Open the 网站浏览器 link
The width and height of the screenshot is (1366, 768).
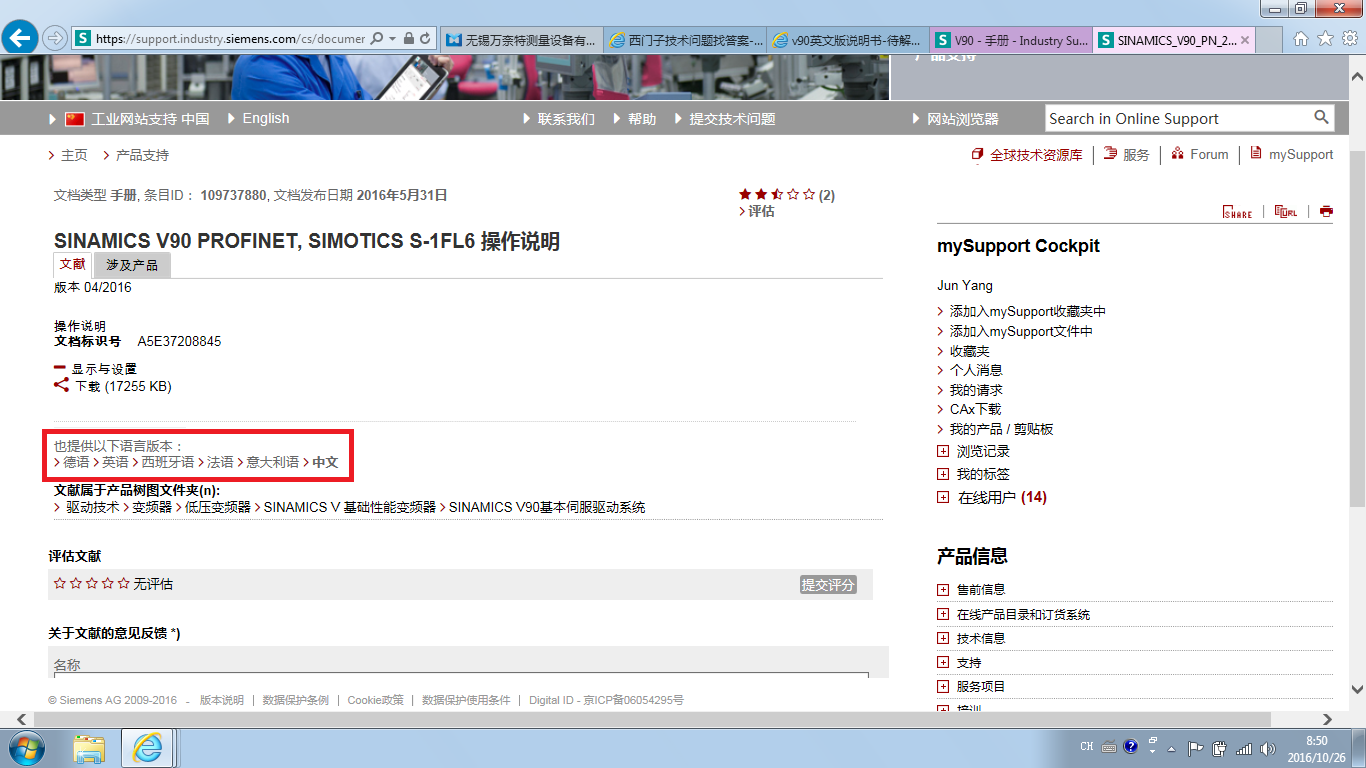click(963, 119)
